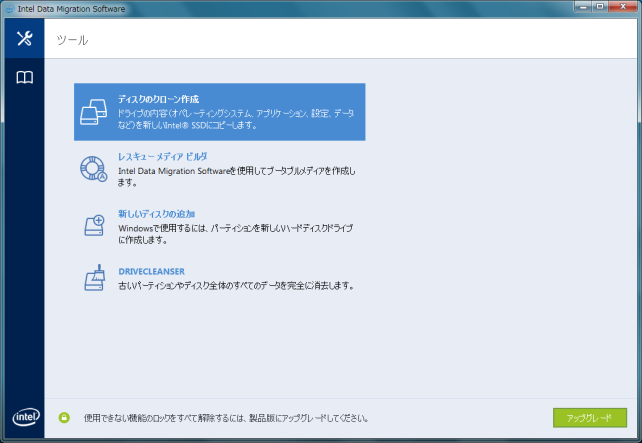642x443 pixels.
Task: Click the green アップグレード button
Action: tap(590, 418)
